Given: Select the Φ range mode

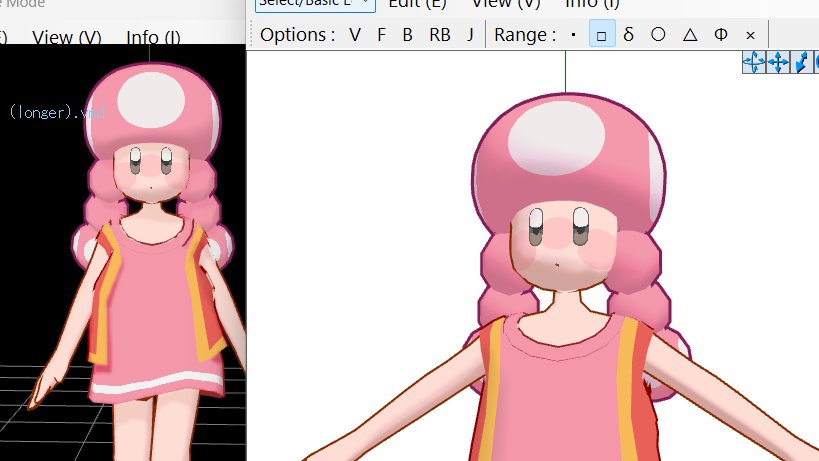Looking at the screenshot, I should pyautogui.click(x=721, y=35).
